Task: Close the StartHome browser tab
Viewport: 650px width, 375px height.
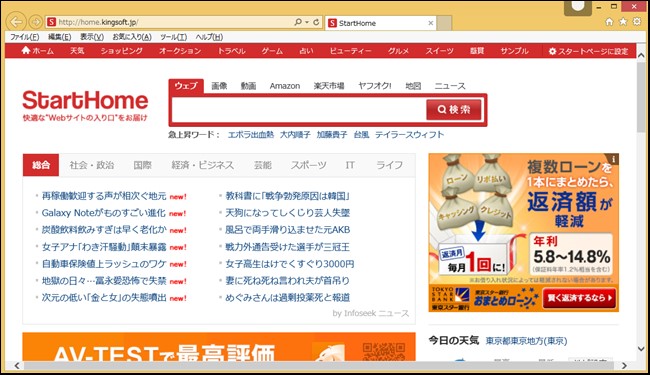Action: click(431, 23)
